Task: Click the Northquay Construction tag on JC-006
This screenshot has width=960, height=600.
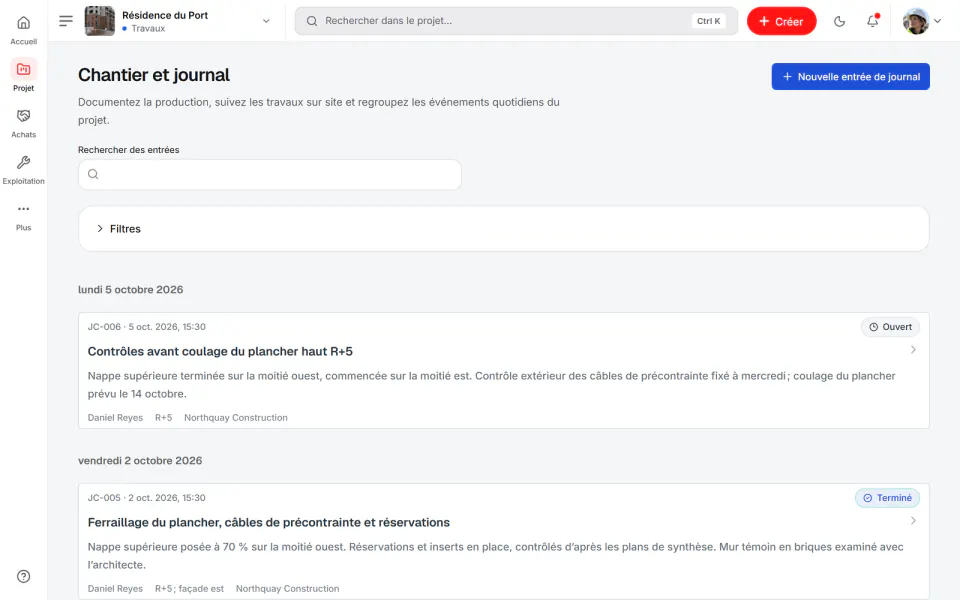Action: pos(236,418)
